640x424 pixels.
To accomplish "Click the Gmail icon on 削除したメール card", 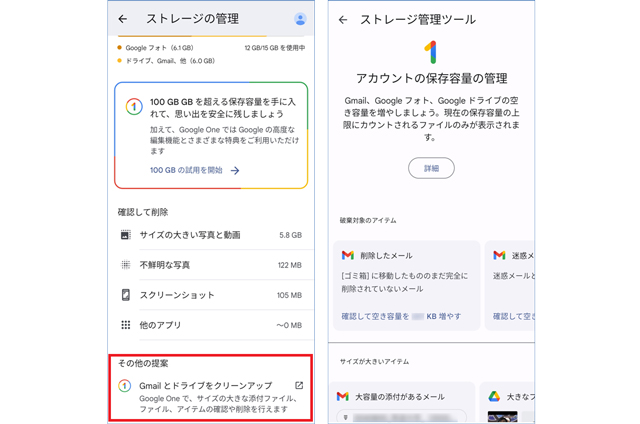I will 348,255.
